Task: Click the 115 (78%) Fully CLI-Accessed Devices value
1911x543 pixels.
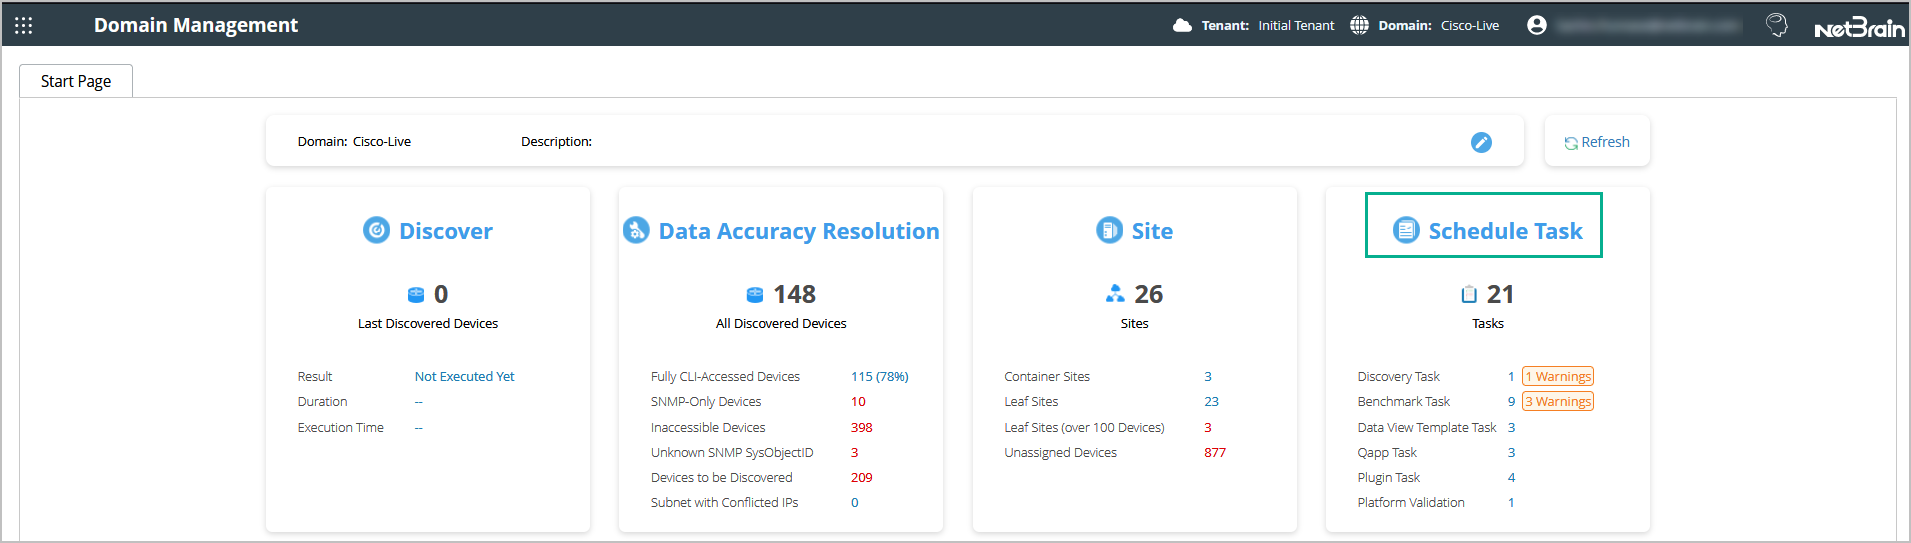Action: coord(879,377)
